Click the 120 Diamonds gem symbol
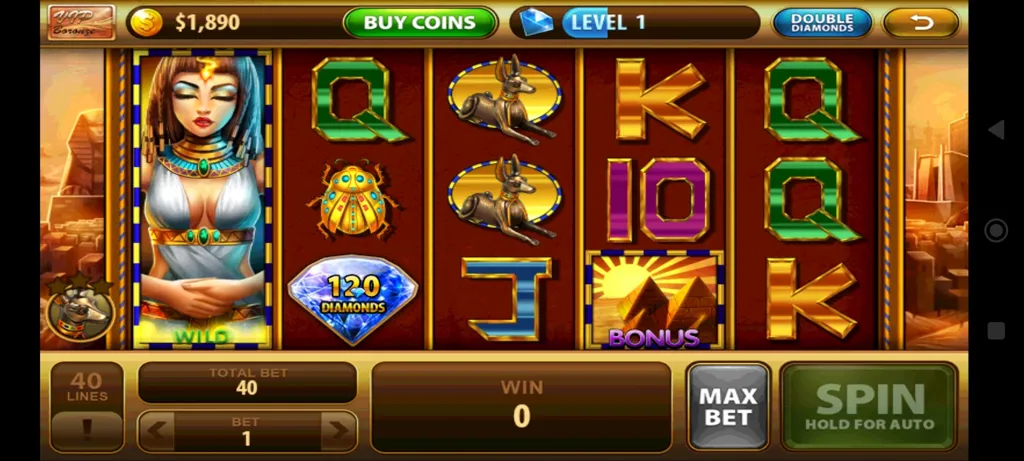Image resolution: width=1024 pixels, height=461 pixels. pos(353,298)
